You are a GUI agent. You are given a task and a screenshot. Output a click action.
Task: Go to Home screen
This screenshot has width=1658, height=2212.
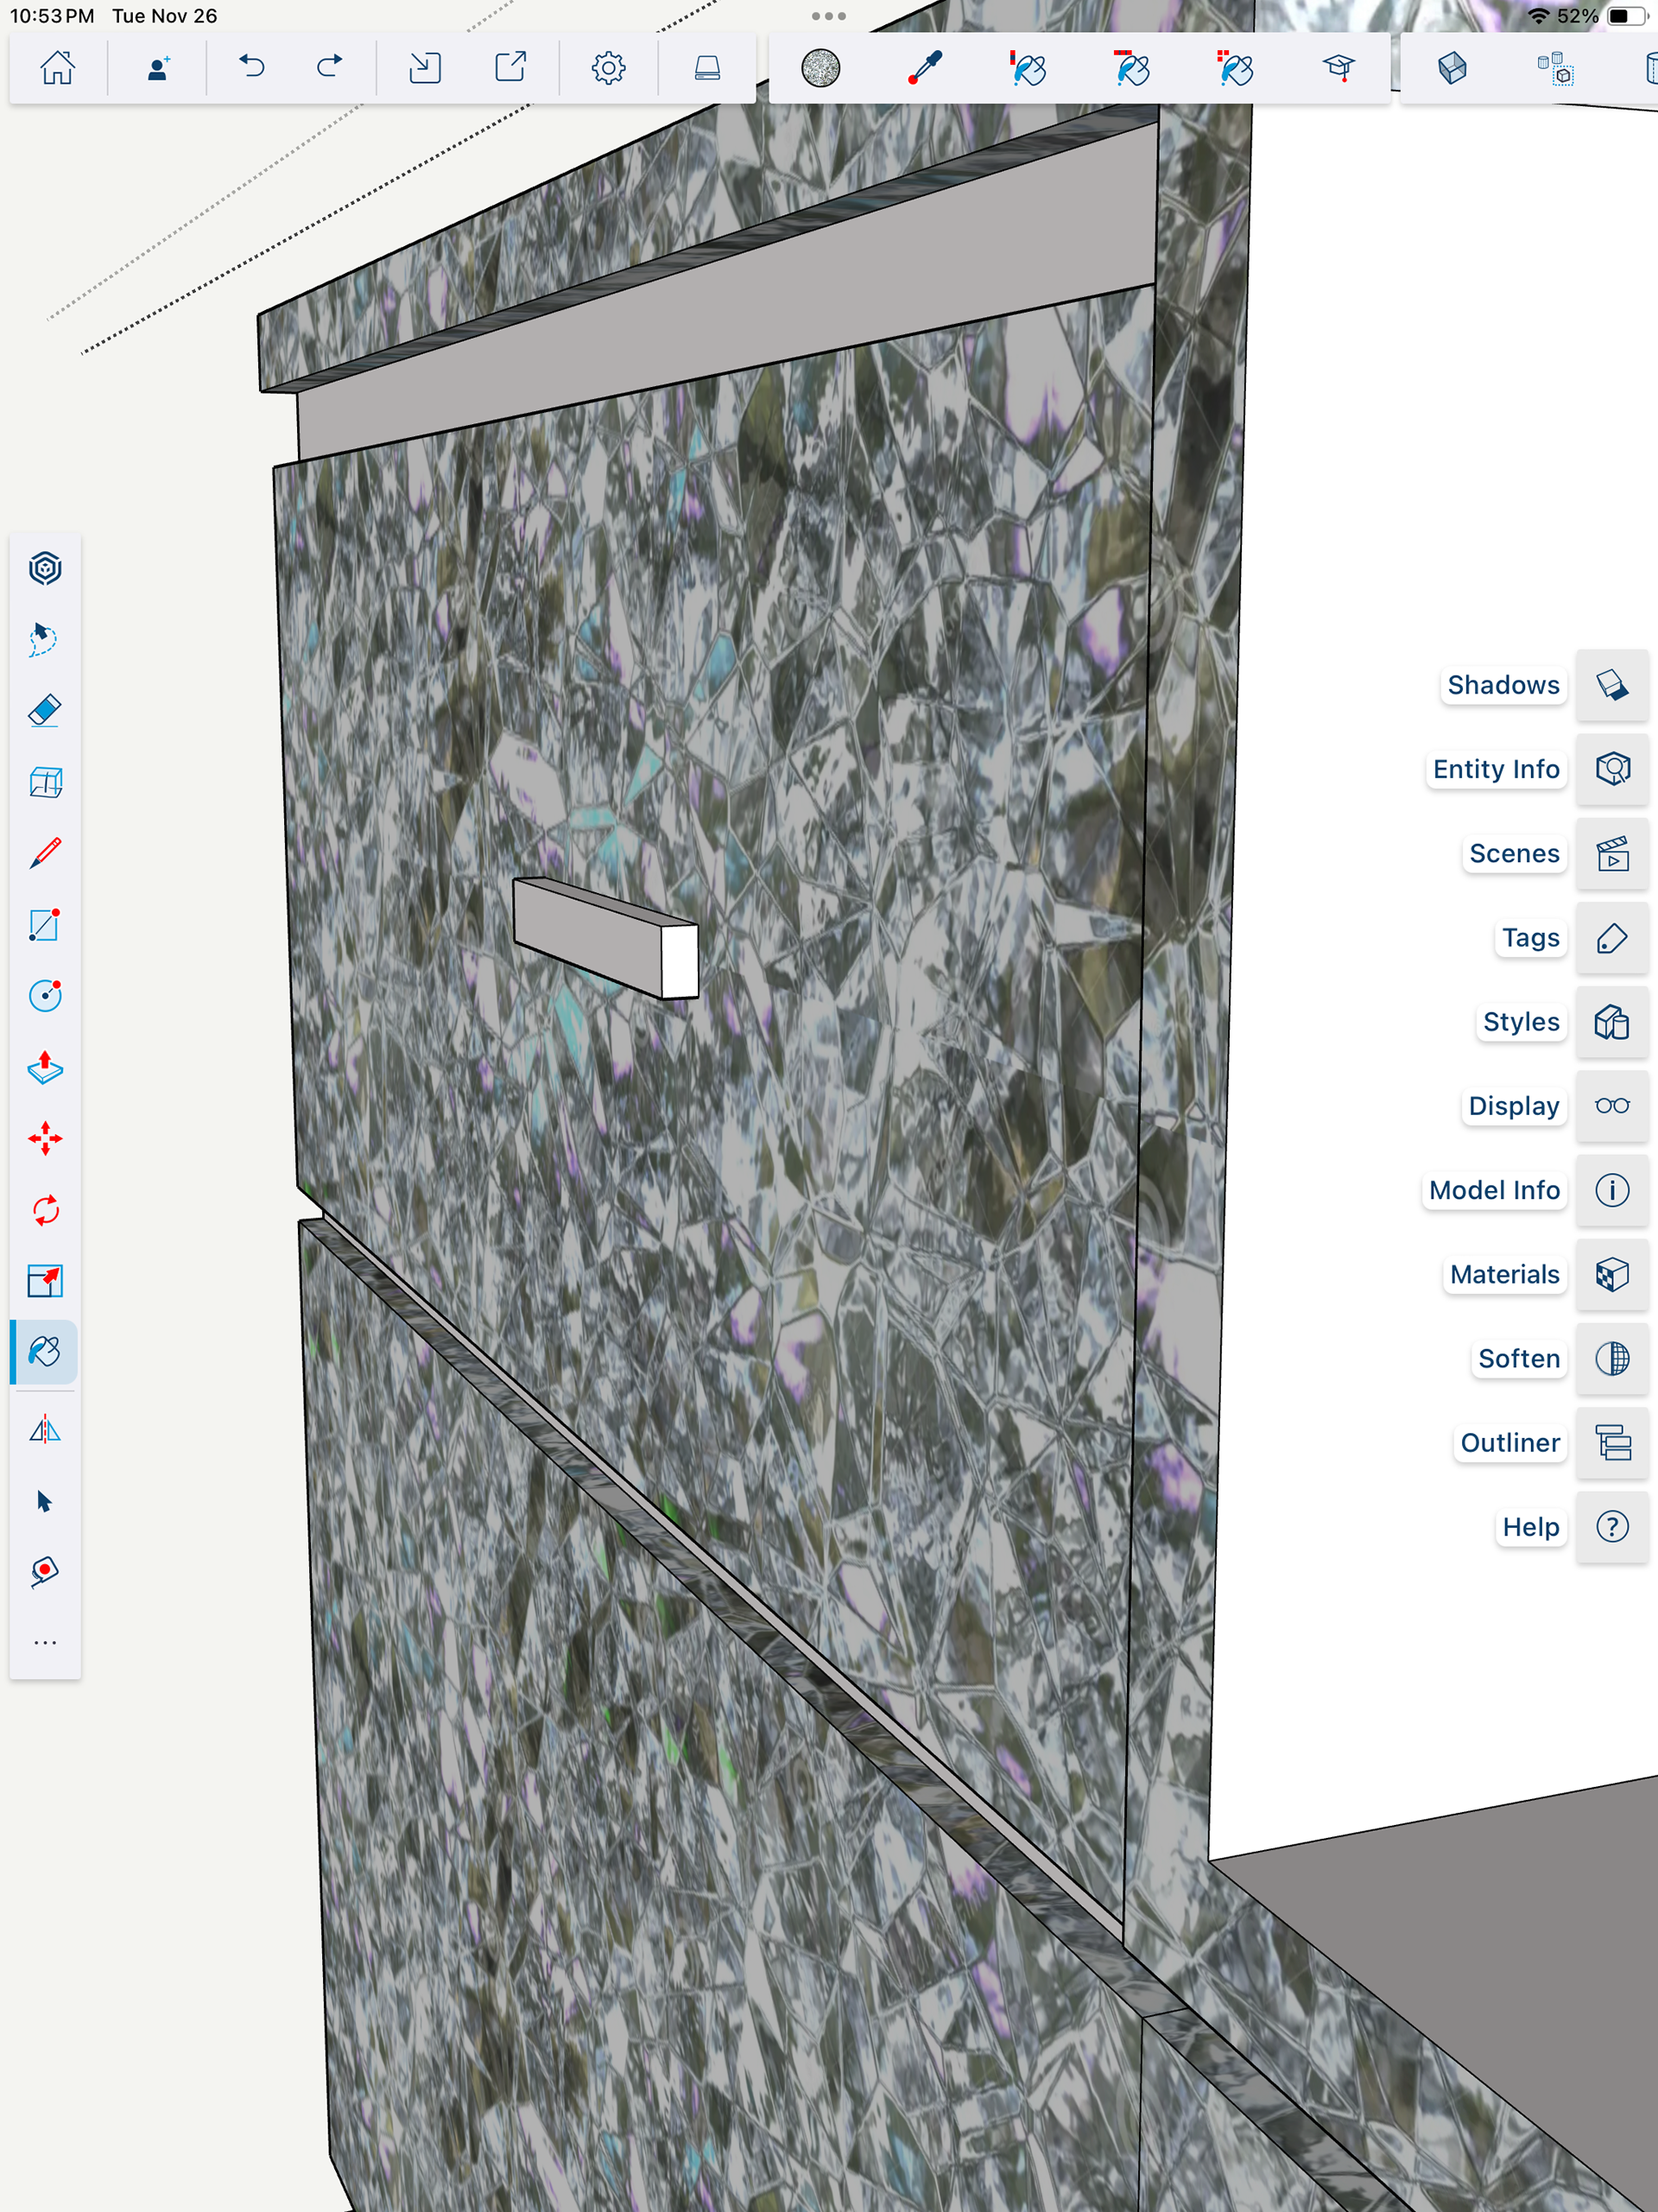[57, 68]
